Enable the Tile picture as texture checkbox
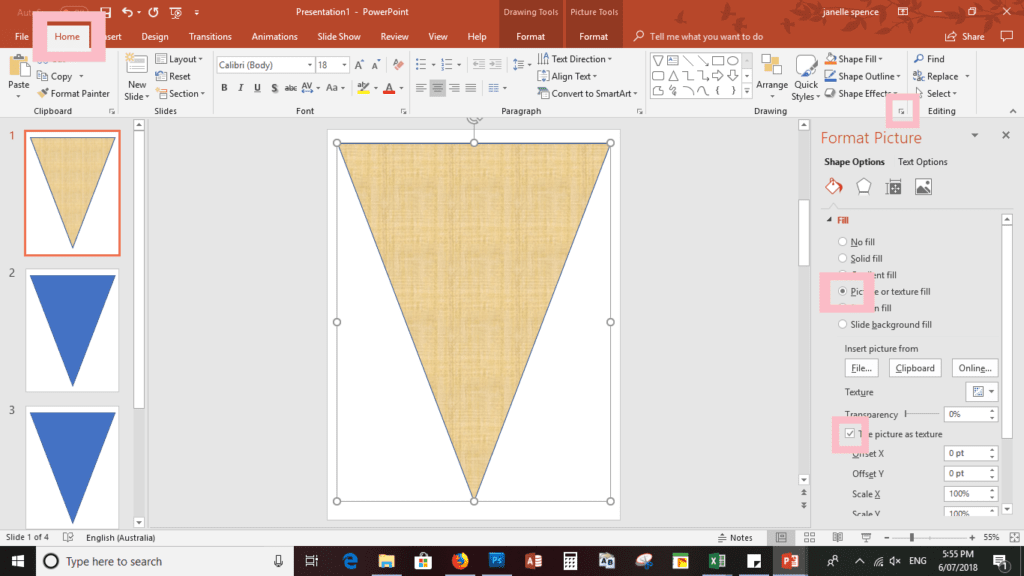The width and height of the screenshot is (1024, 576). [849, 433]
